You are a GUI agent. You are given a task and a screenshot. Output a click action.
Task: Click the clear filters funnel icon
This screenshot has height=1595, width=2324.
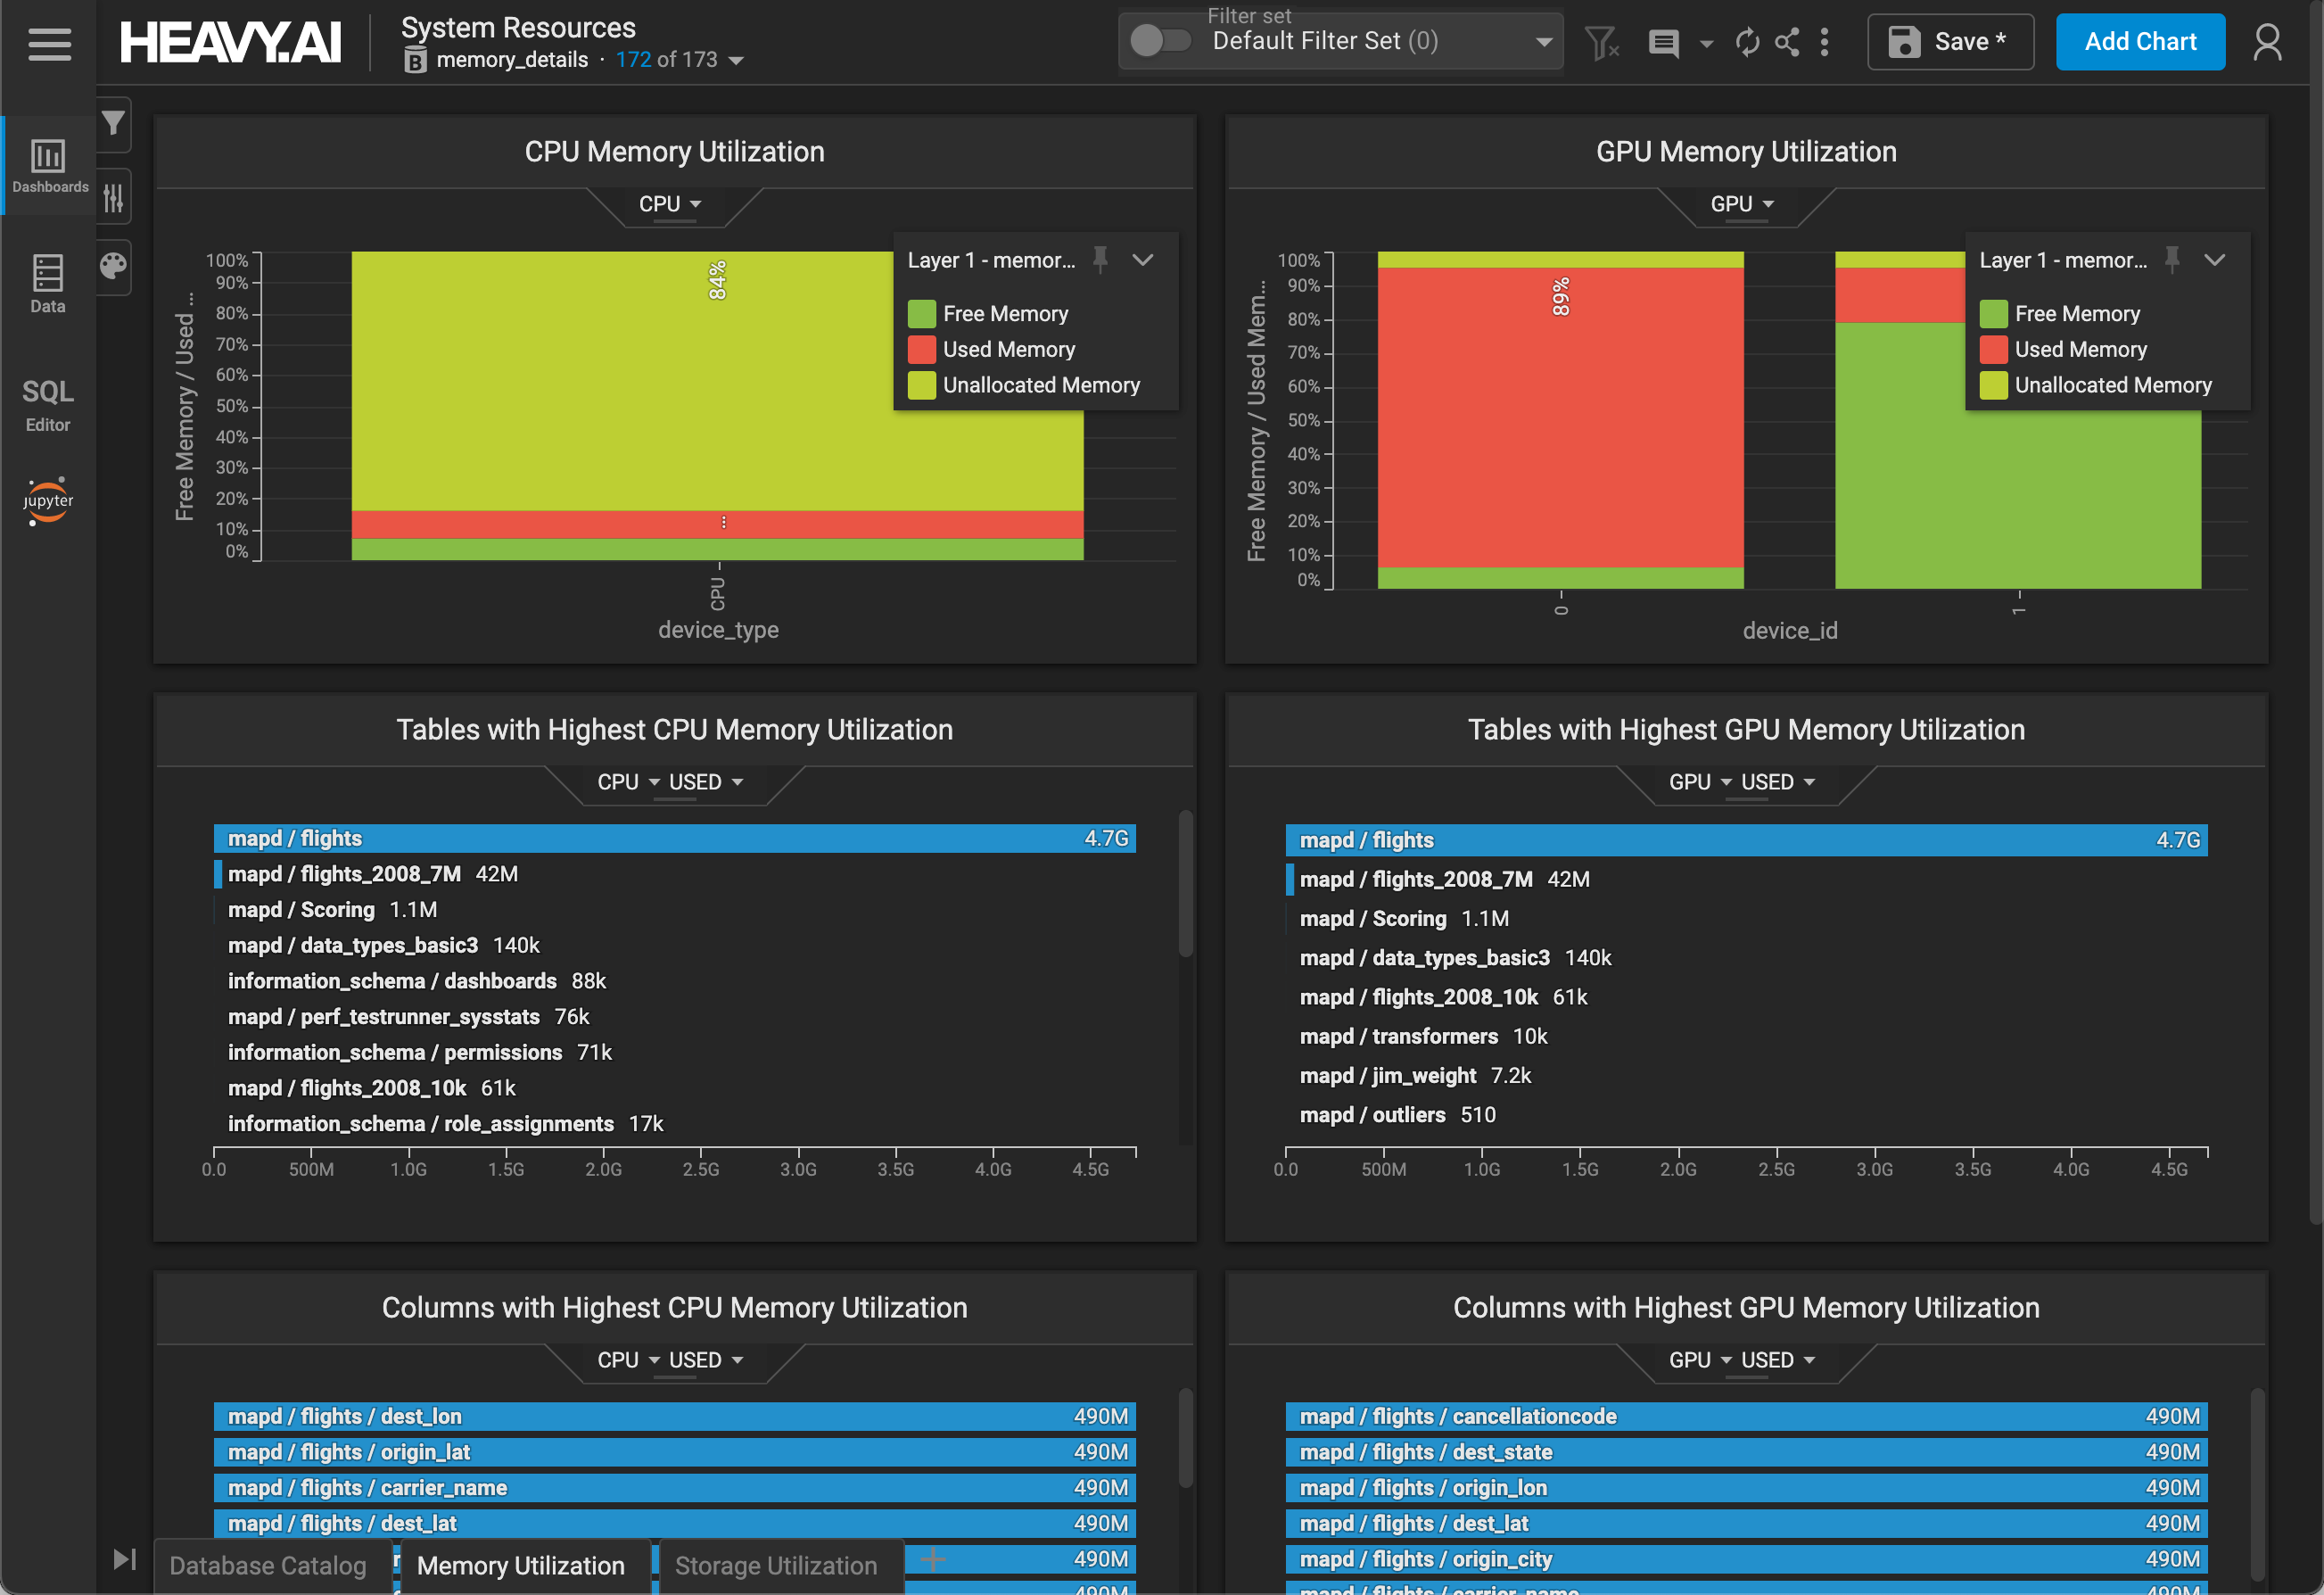(1601, 42)
